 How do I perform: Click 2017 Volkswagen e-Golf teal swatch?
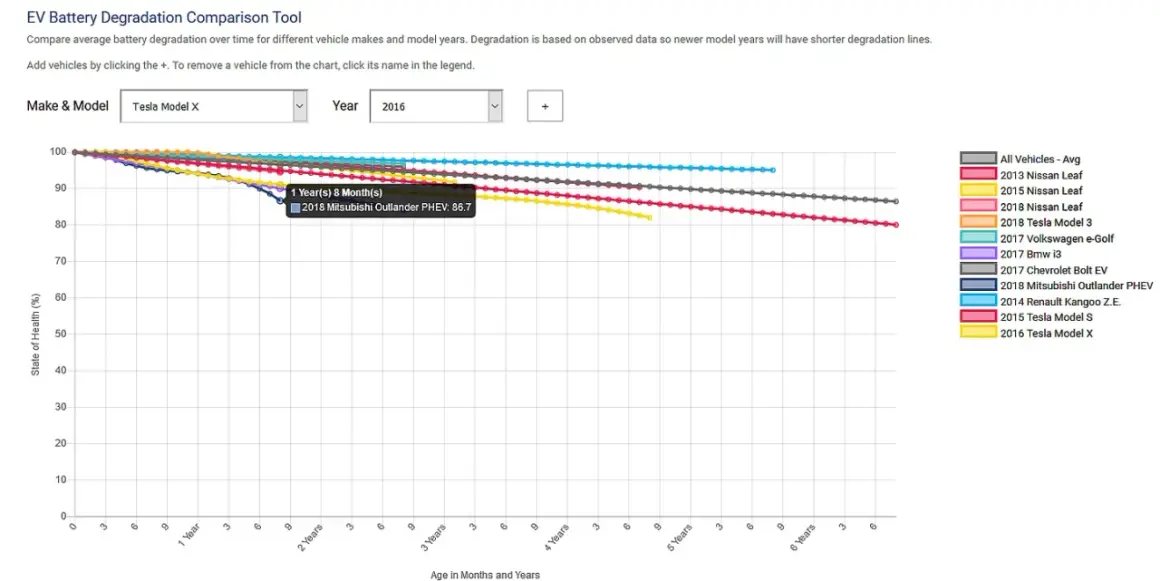coord(978,238)
